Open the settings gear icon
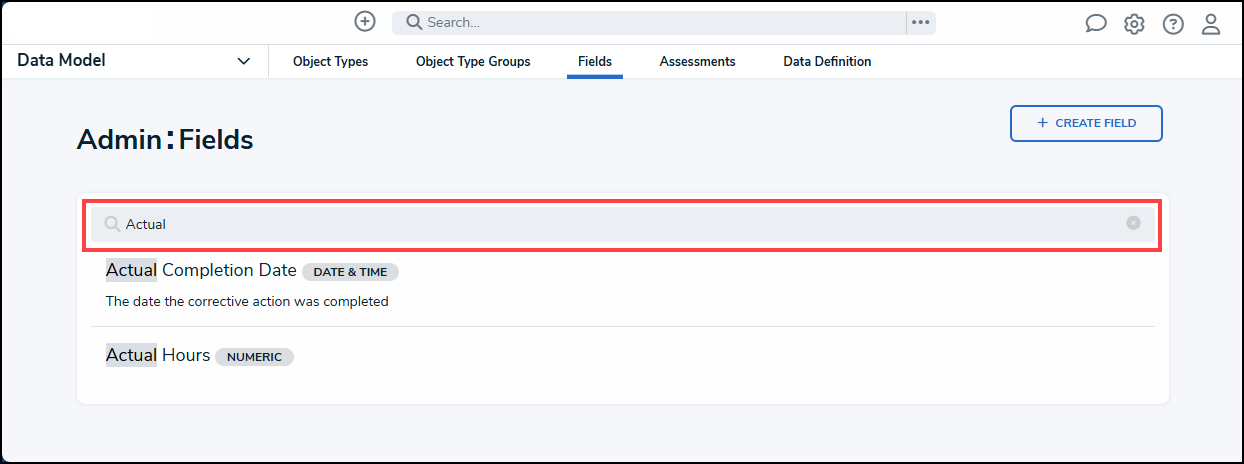This screenshot has width=1244, height=464. (x=1134, y=24)
